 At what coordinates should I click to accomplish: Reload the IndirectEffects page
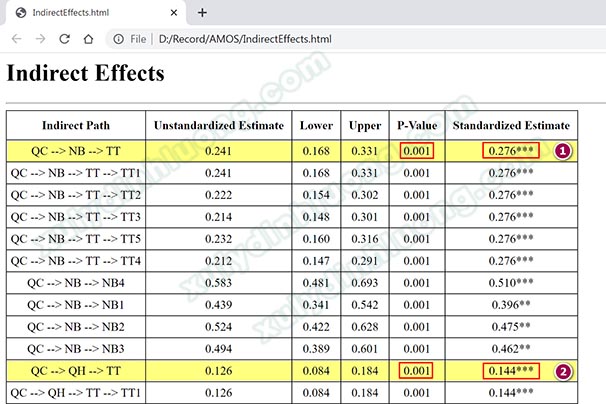64,39
